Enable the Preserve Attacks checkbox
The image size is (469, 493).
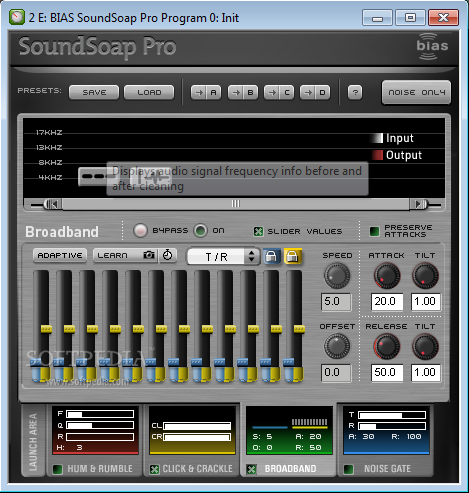click(x=374, y=231)
